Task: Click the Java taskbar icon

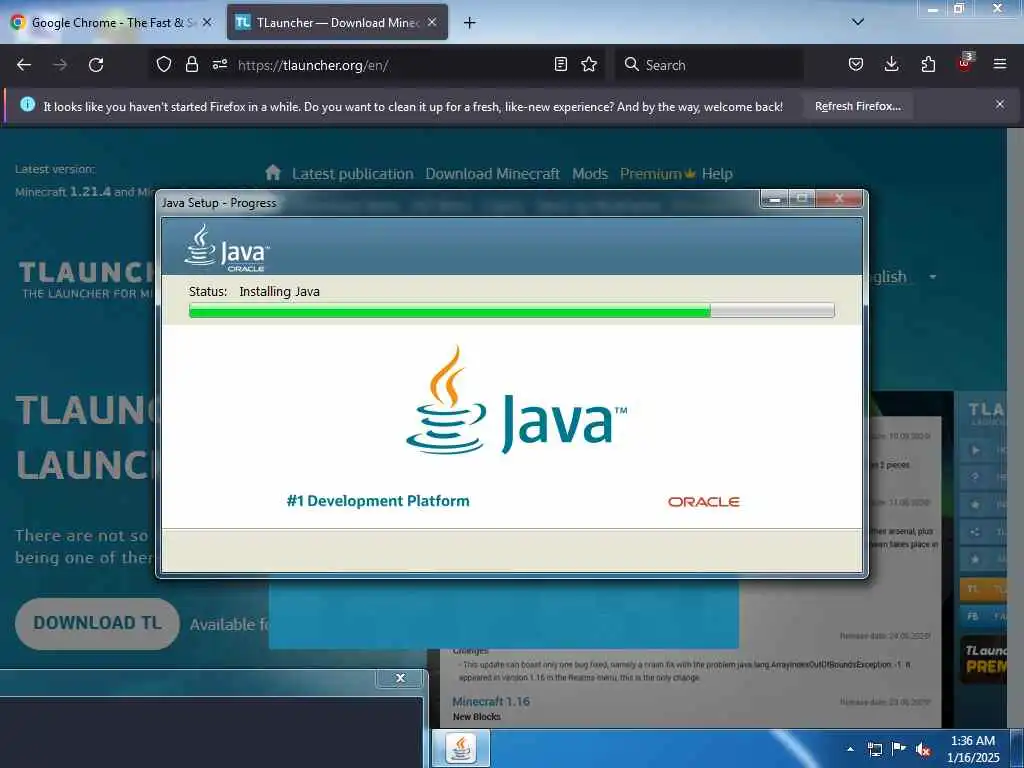Action: [x=461, y=748]
